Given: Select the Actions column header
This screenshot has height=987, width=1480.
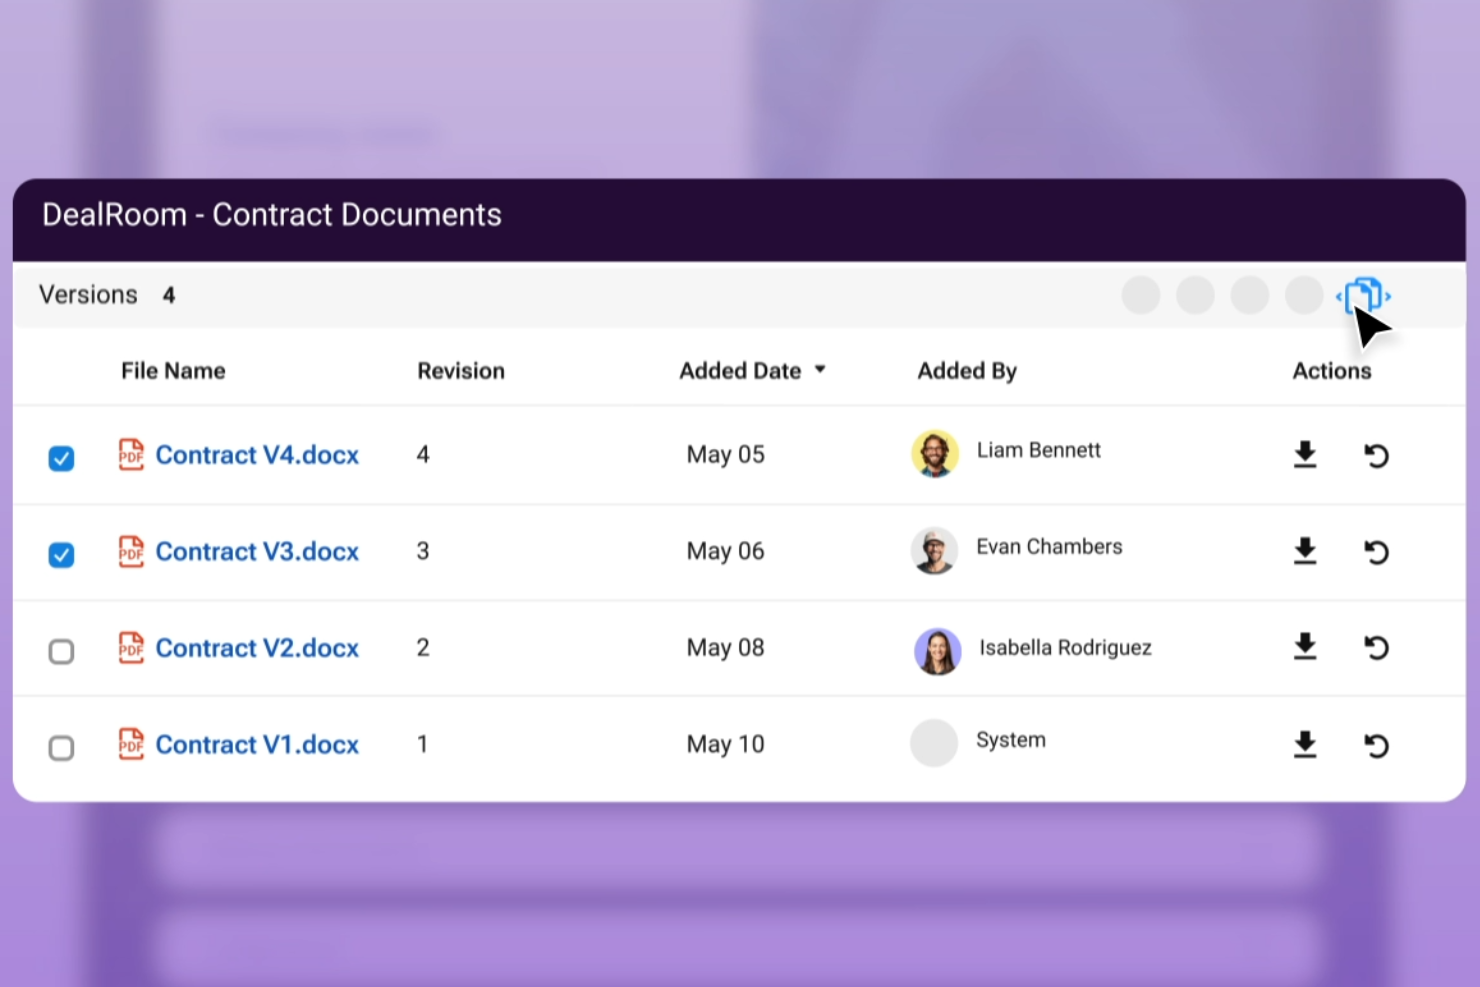Looking at the screenshot, I should pyautogui.click(x=1332, y=370).
